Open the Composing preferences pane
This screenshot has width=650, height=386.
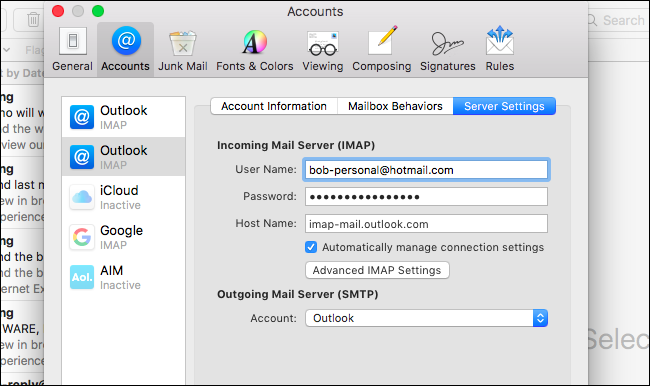tap(381, 49)
